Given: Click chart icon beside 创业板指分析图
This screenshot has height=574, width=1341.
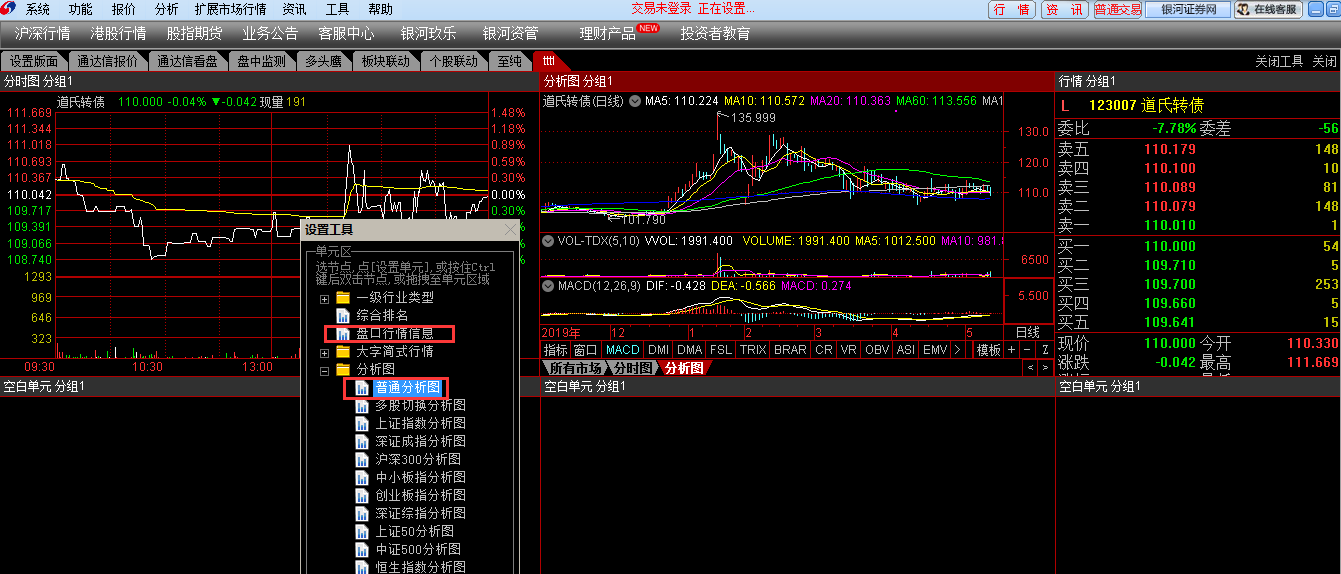Looking at the screenshot, I should point(362,496).
